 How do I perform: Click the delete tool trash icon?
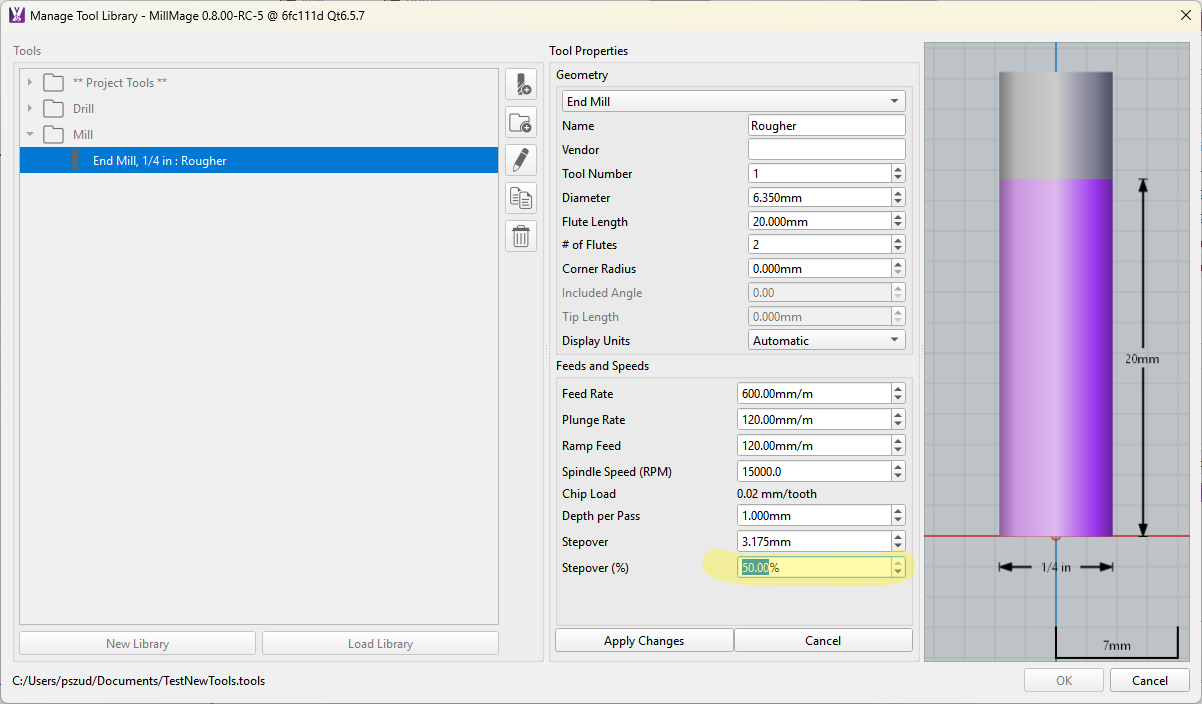(521, 236)
